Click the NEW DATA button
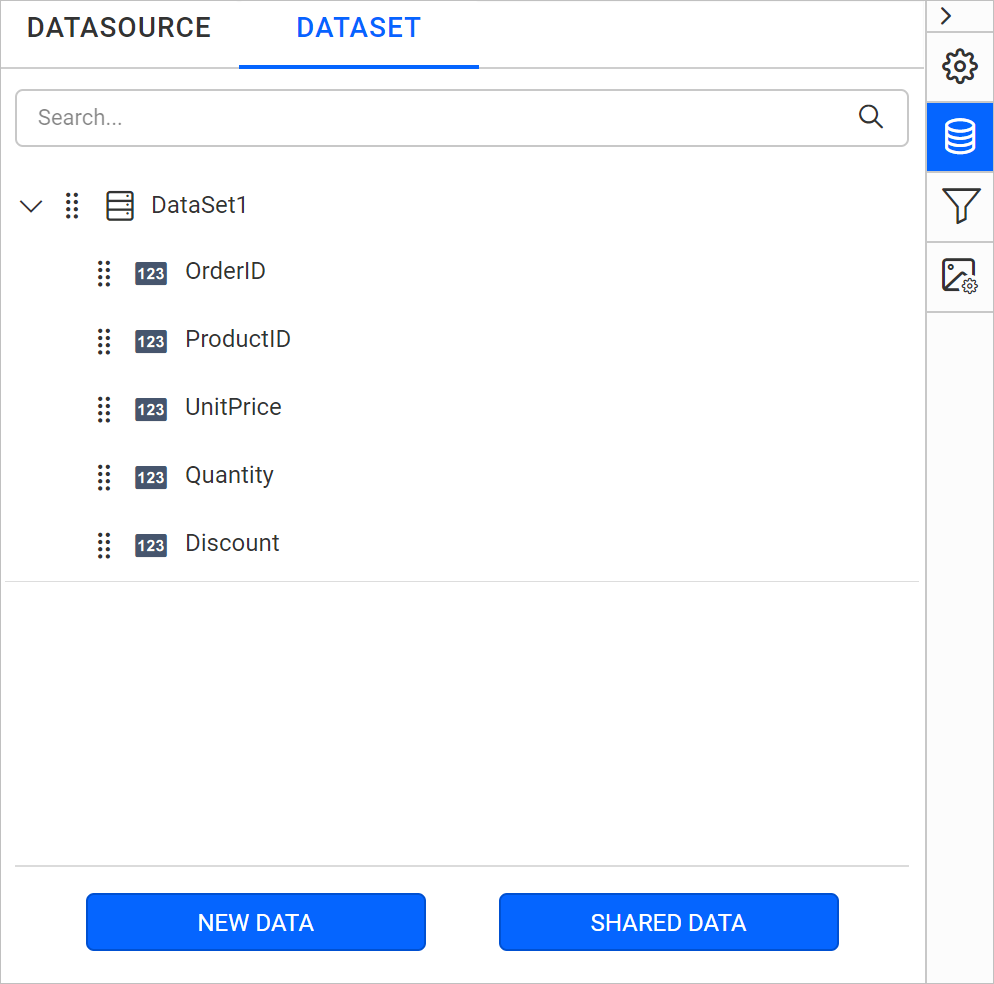Image resolution: width=994 pixels, height=984 pixels. coord(255,922)
